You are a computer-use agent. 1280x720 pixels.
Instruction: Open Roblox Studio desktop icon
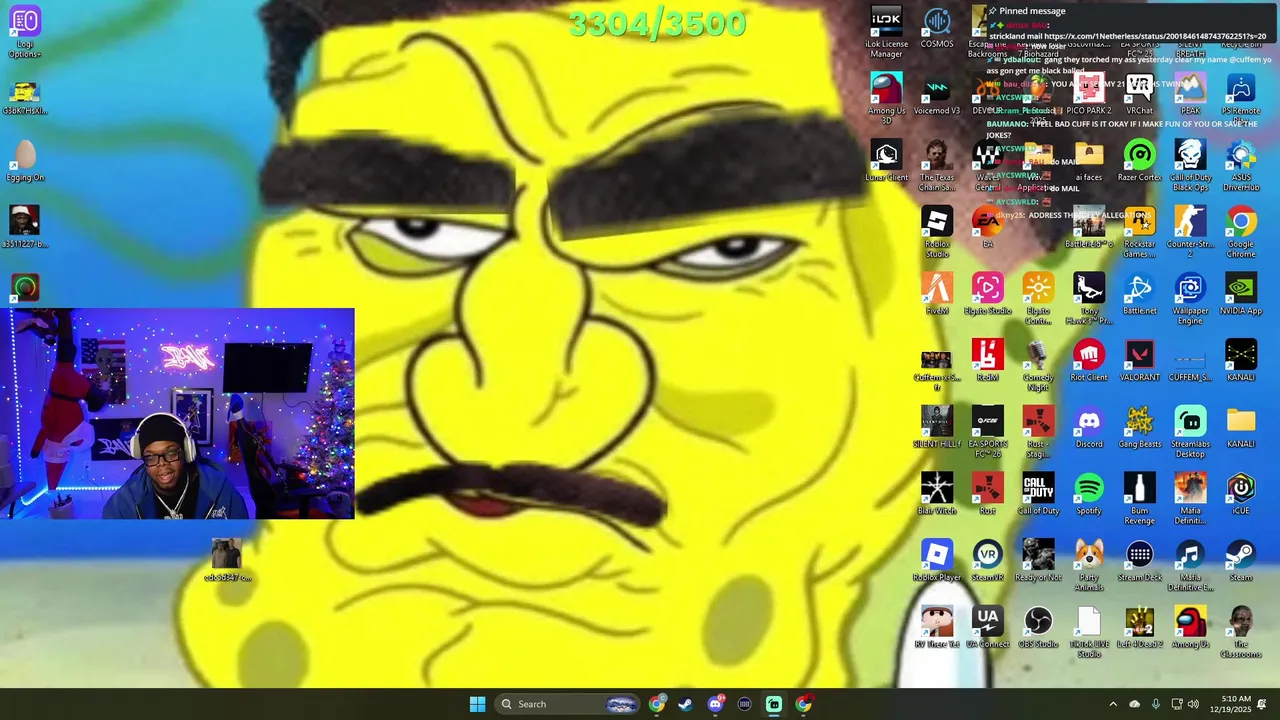(937, 232)
